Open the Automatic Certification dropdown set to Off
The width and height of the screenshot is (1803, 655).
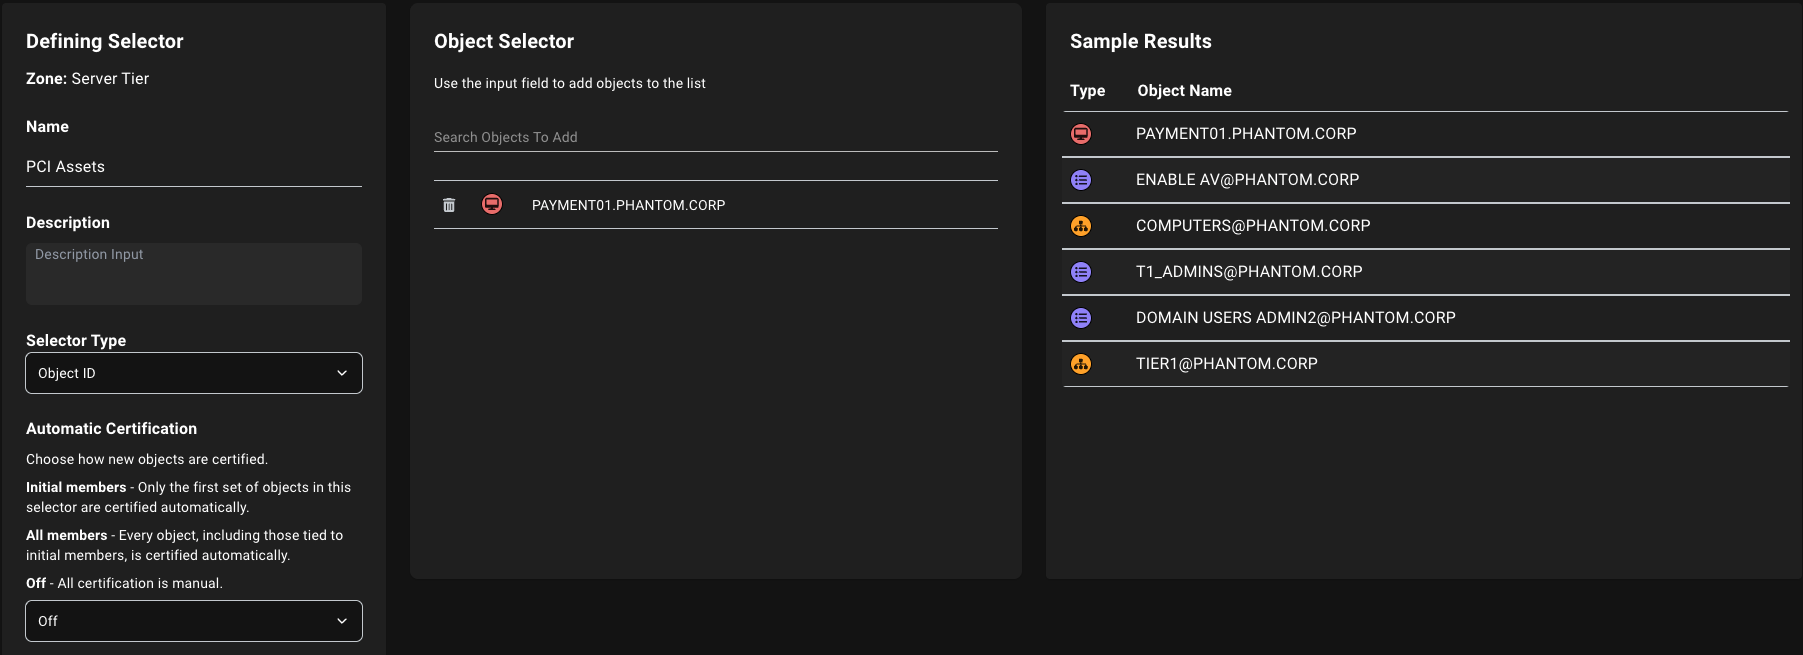194,621
